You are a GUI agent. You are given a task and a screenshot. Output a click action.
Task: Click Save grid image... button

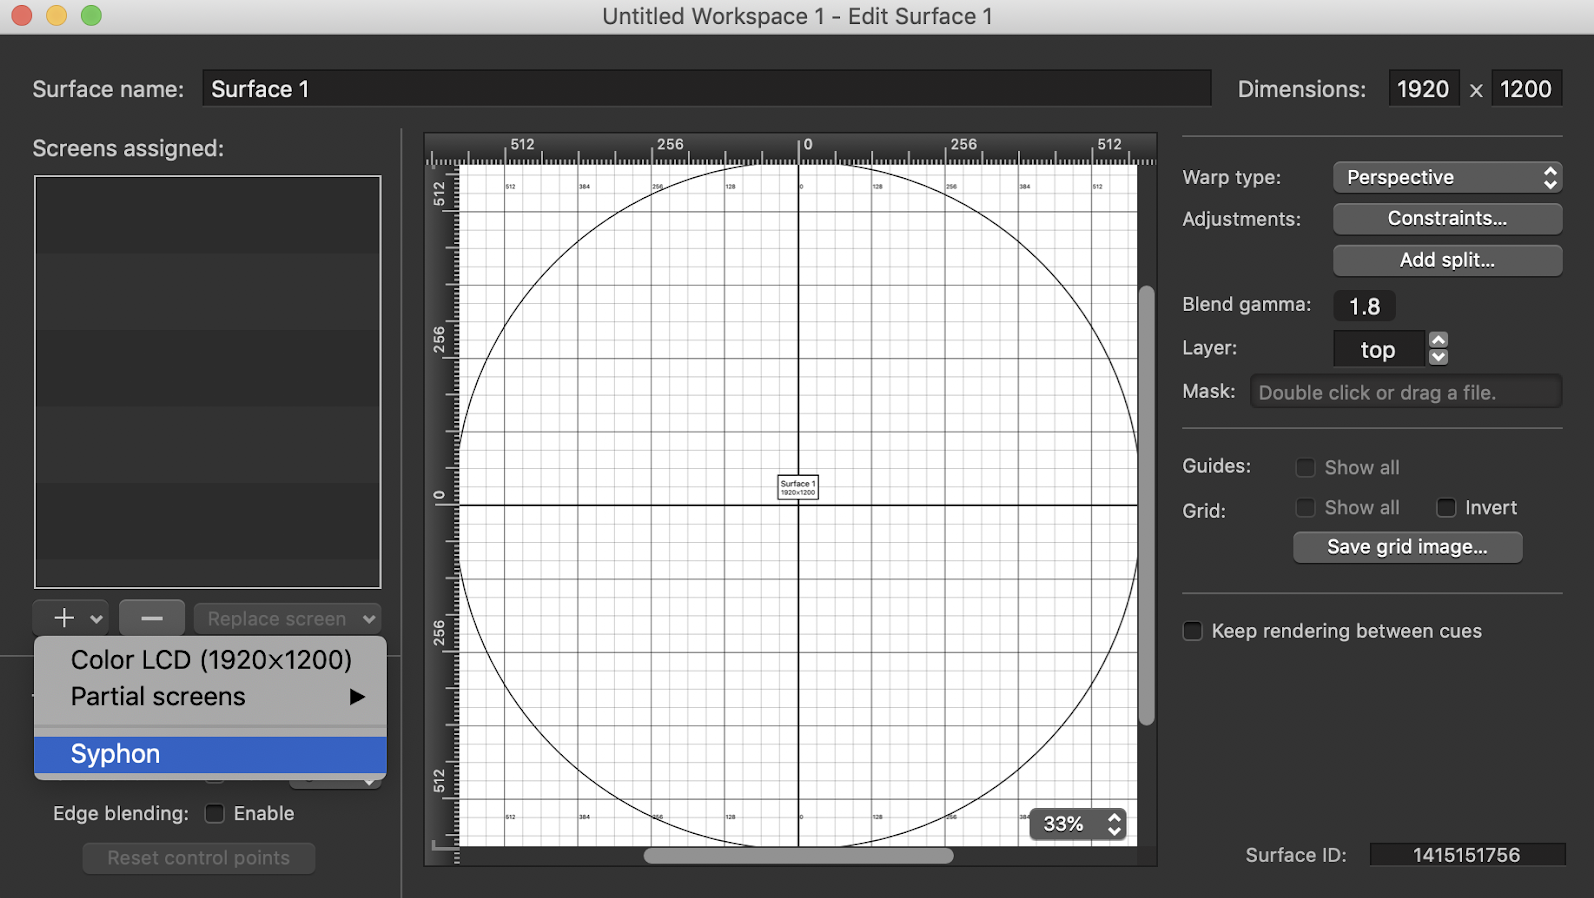click(x=1407, y=547)
